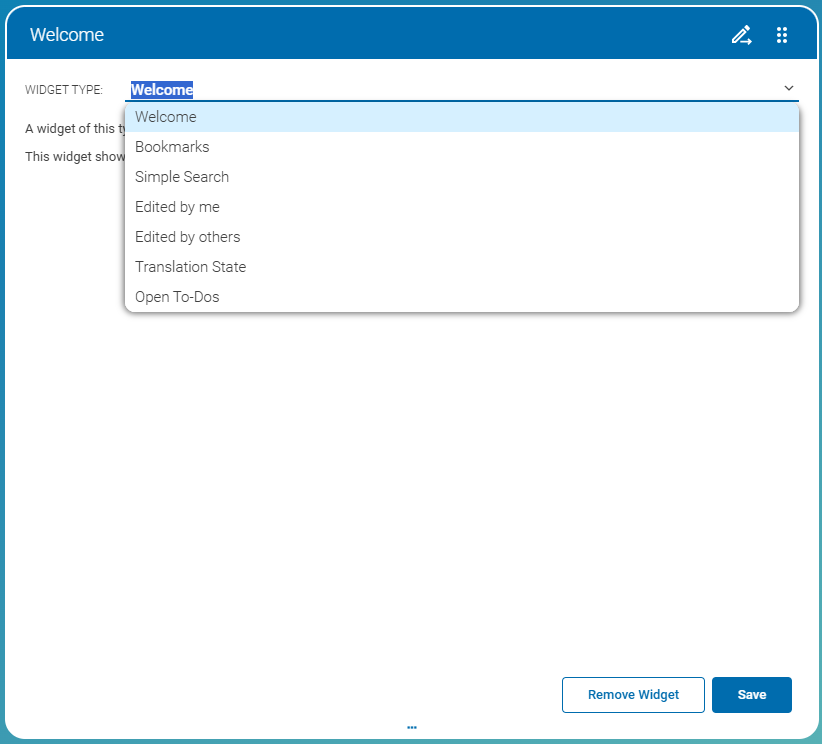Choose Bookmarks widget type
This screenshot has height=744, width=822.
(172, 147)
